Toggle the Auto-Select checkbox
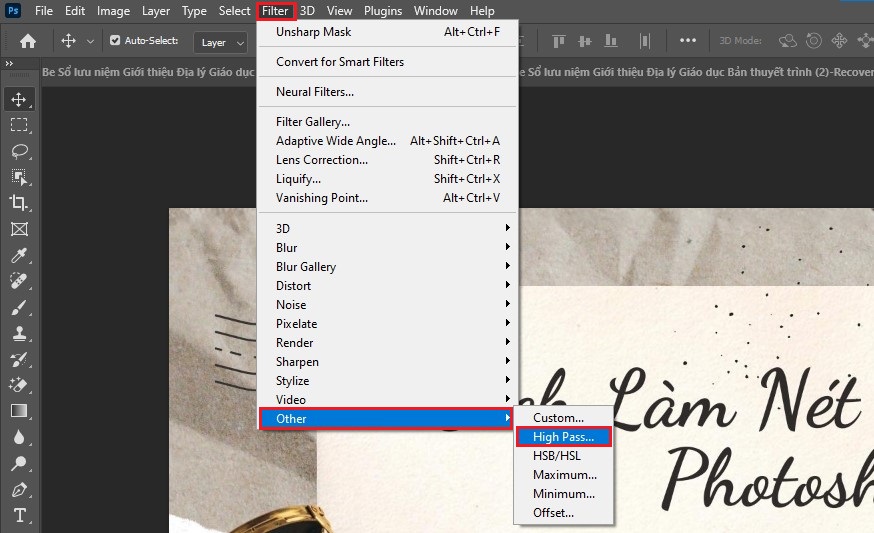The image size is (874, 533). click(x=115, y=40)
